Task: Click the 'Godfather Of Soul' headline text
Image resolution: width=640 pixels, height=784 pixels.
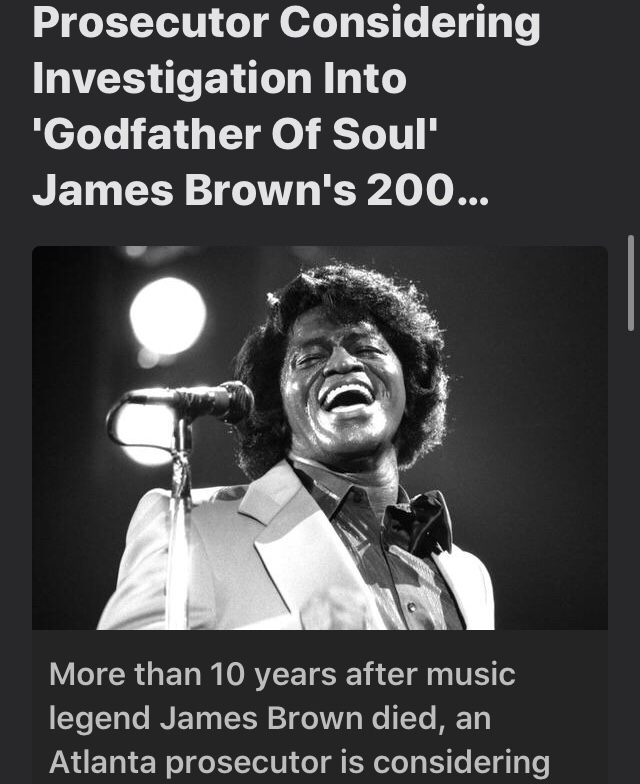Action: pyautogui.click(x=234, y=134)
